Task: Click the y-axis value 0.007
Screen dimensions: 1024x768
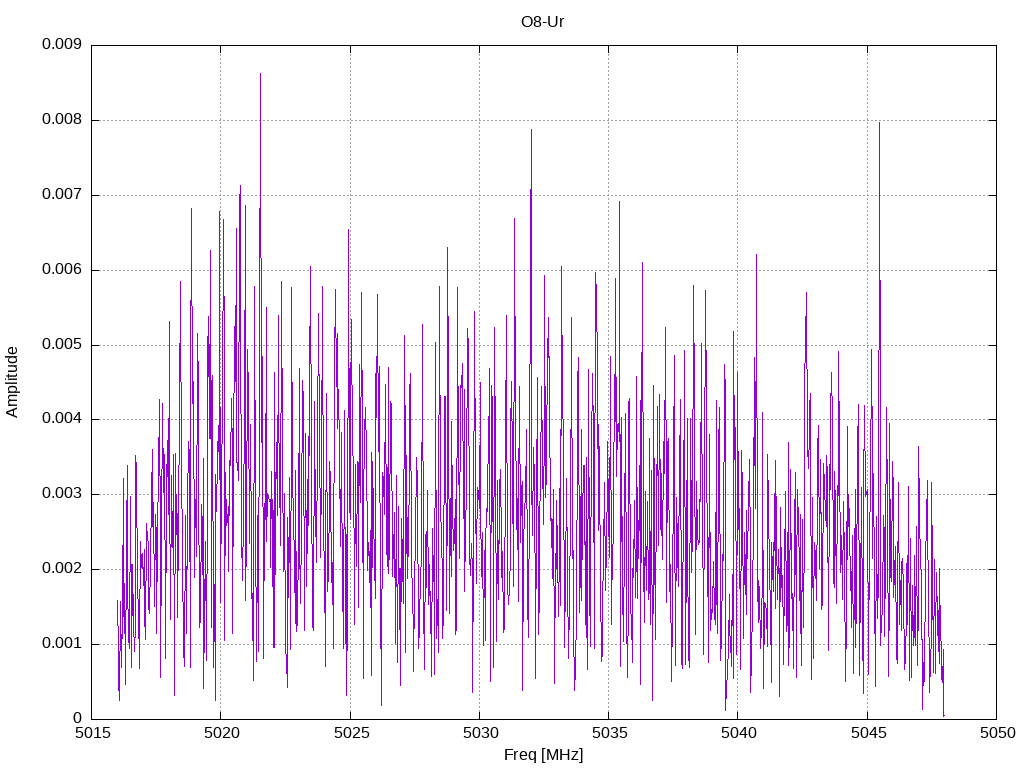Action: (61, 194)
